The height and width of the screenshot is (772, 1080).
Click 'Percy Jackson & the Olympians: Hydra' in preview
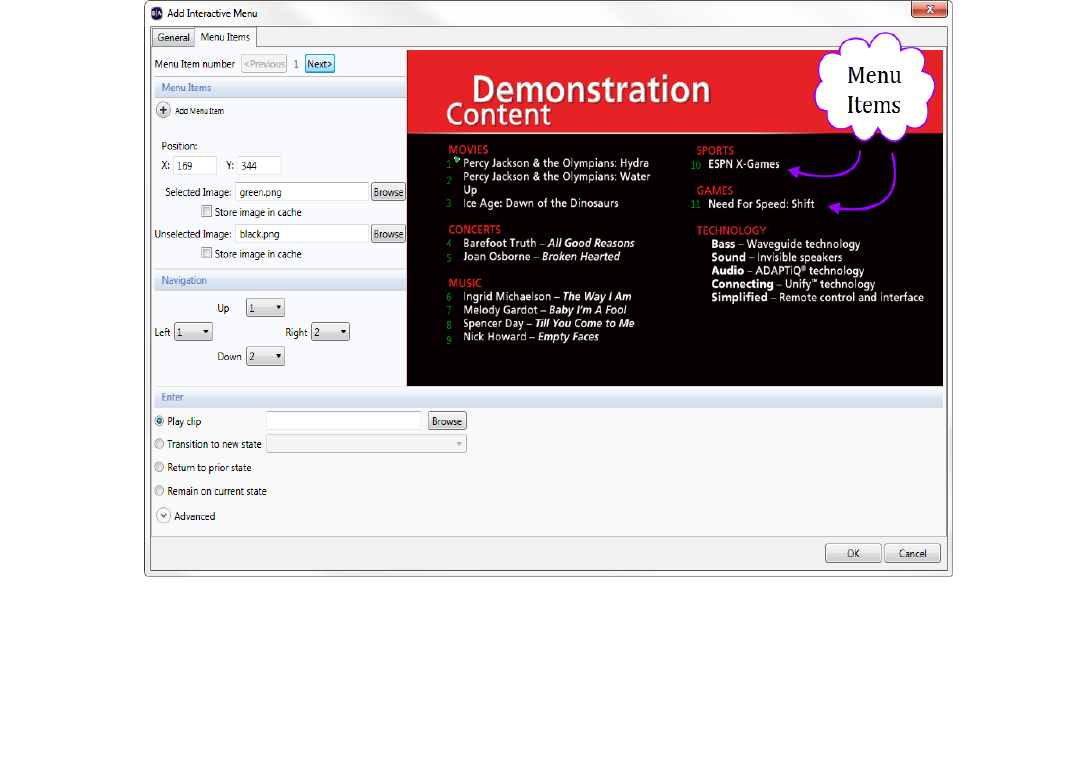pos(556,163)
